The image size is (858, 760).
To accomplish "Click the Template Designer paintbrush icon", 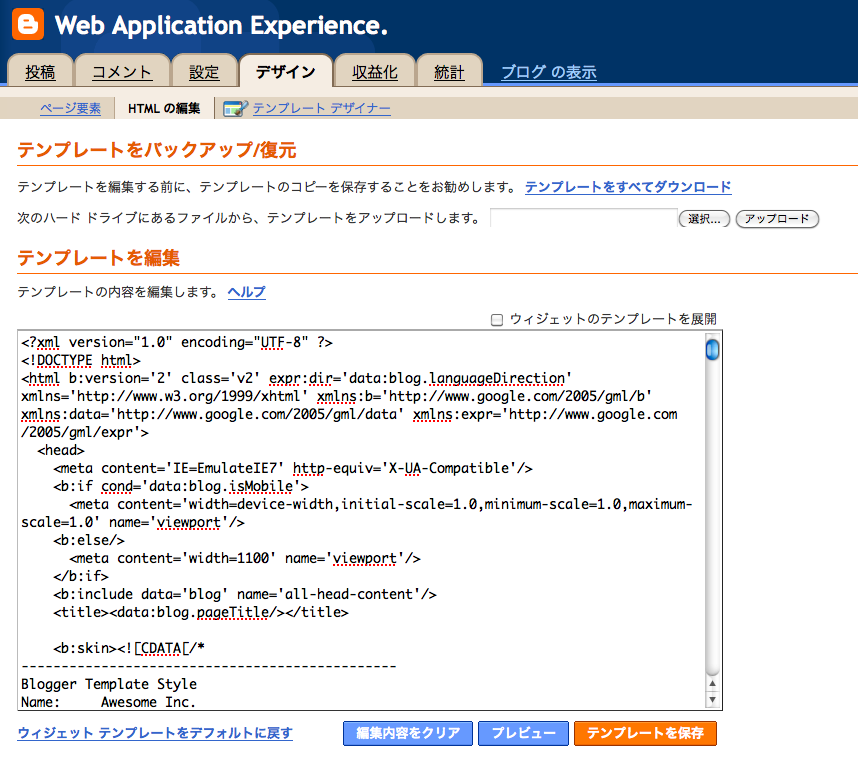I will 235,108.
